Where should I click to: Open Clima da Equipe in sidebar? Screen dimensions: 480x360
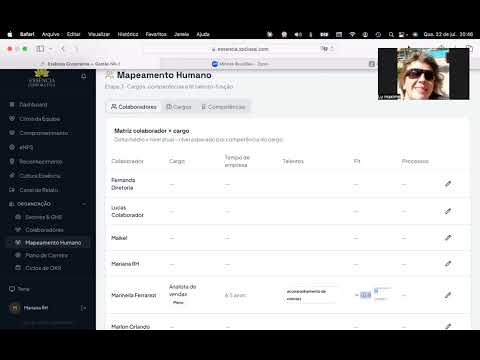click(x=35, y=119)
